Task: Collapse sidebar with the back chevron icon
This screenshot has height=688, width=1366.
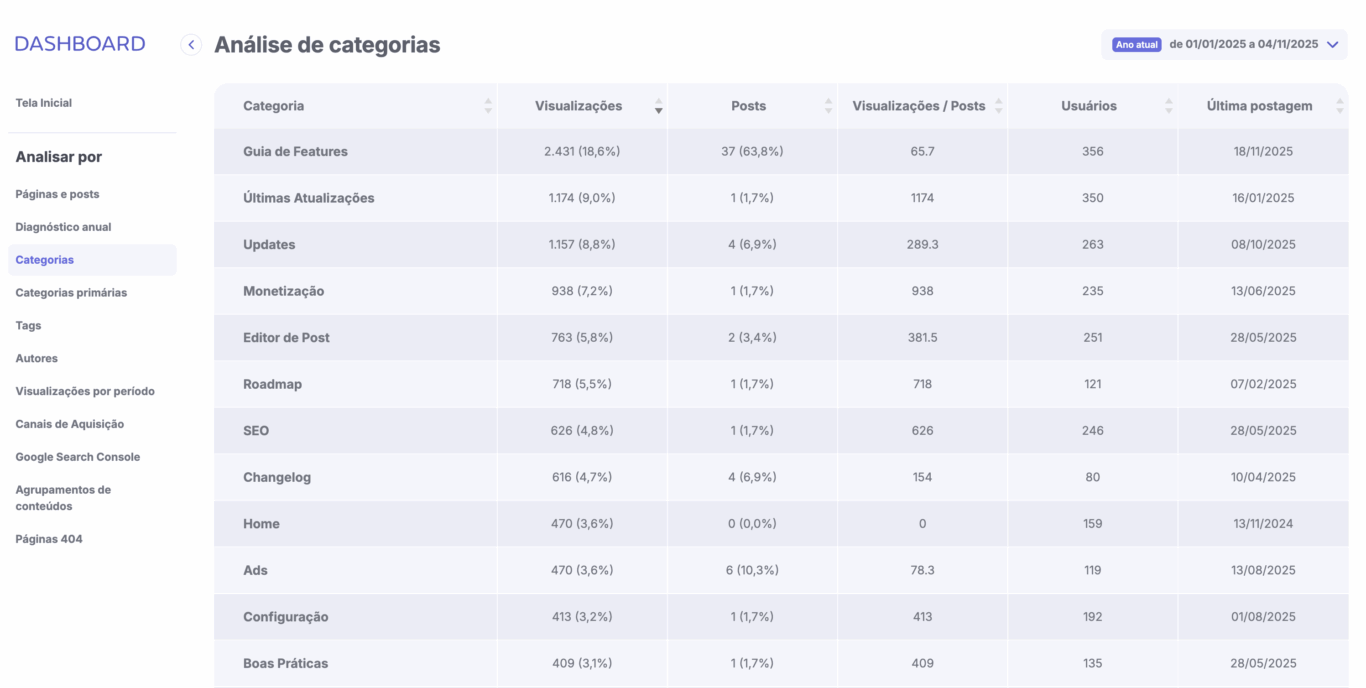Action: (191, 44)
